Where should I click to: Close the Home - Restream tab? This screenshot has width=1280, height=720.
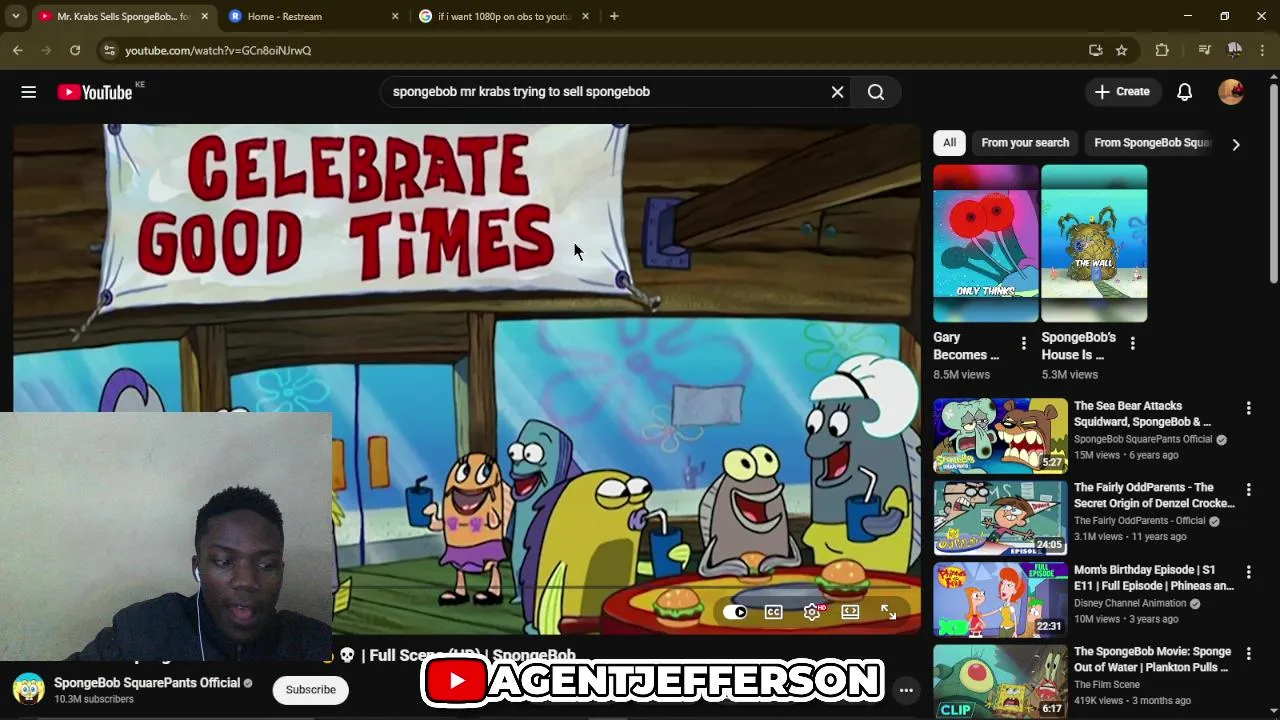[x=395, y=16]
